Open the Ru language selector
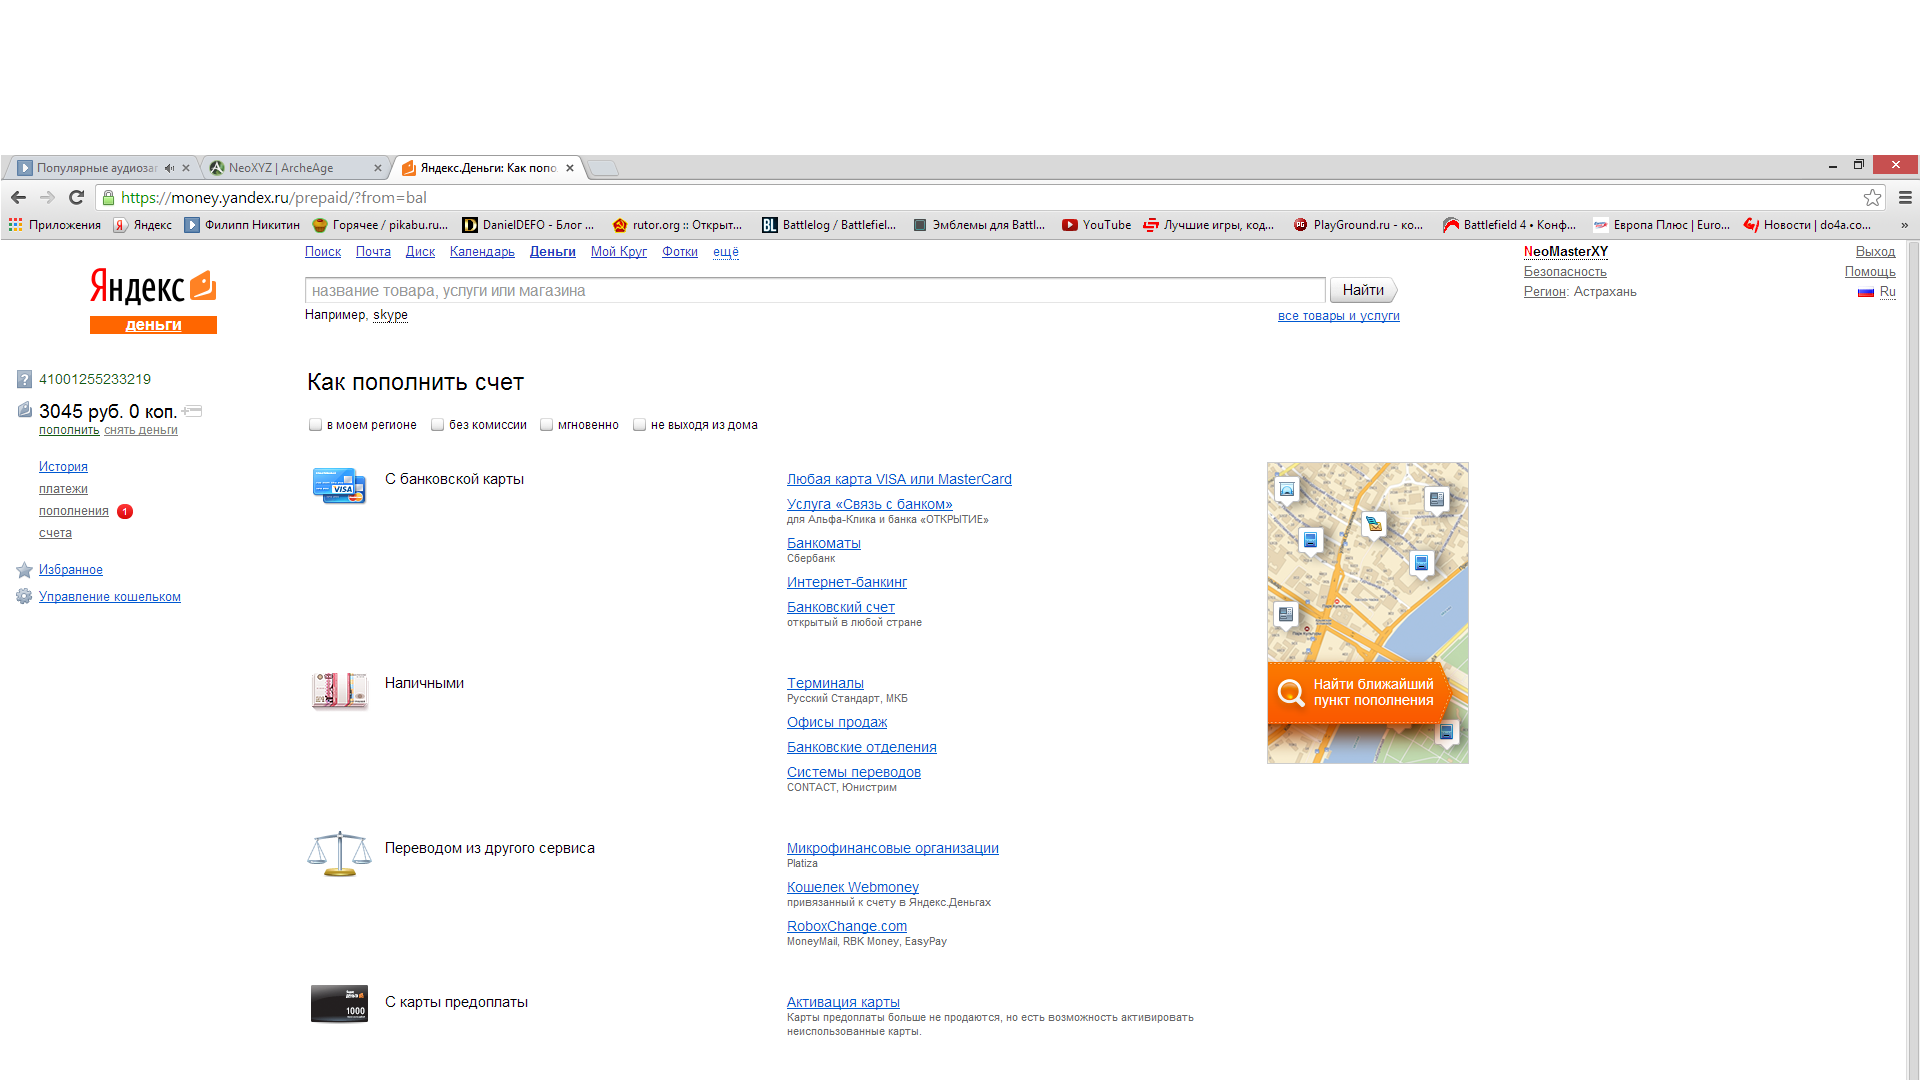Viewport: 1920px width, 1080px height. 1887,292
